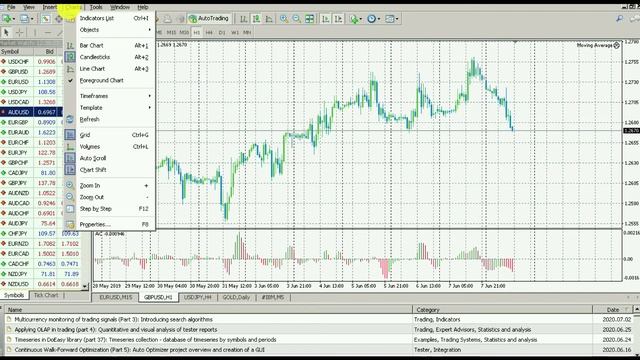
Task: Select the M15 timeframe button
Action: 171,32
